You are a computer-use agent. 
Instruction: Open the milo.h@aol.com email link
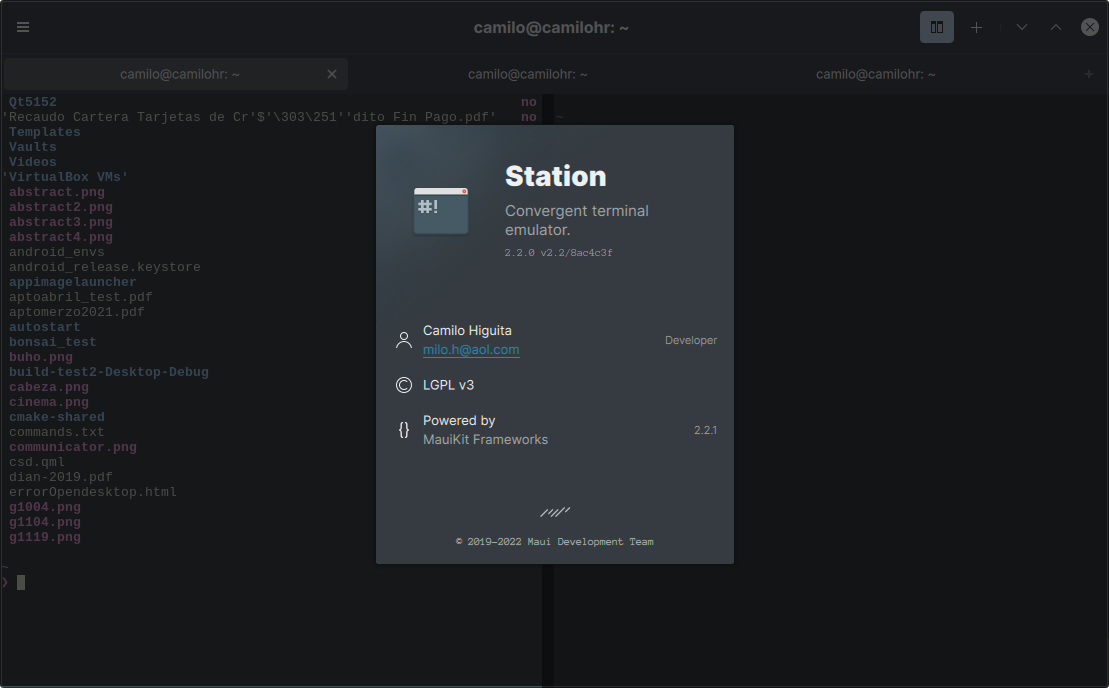471,349
